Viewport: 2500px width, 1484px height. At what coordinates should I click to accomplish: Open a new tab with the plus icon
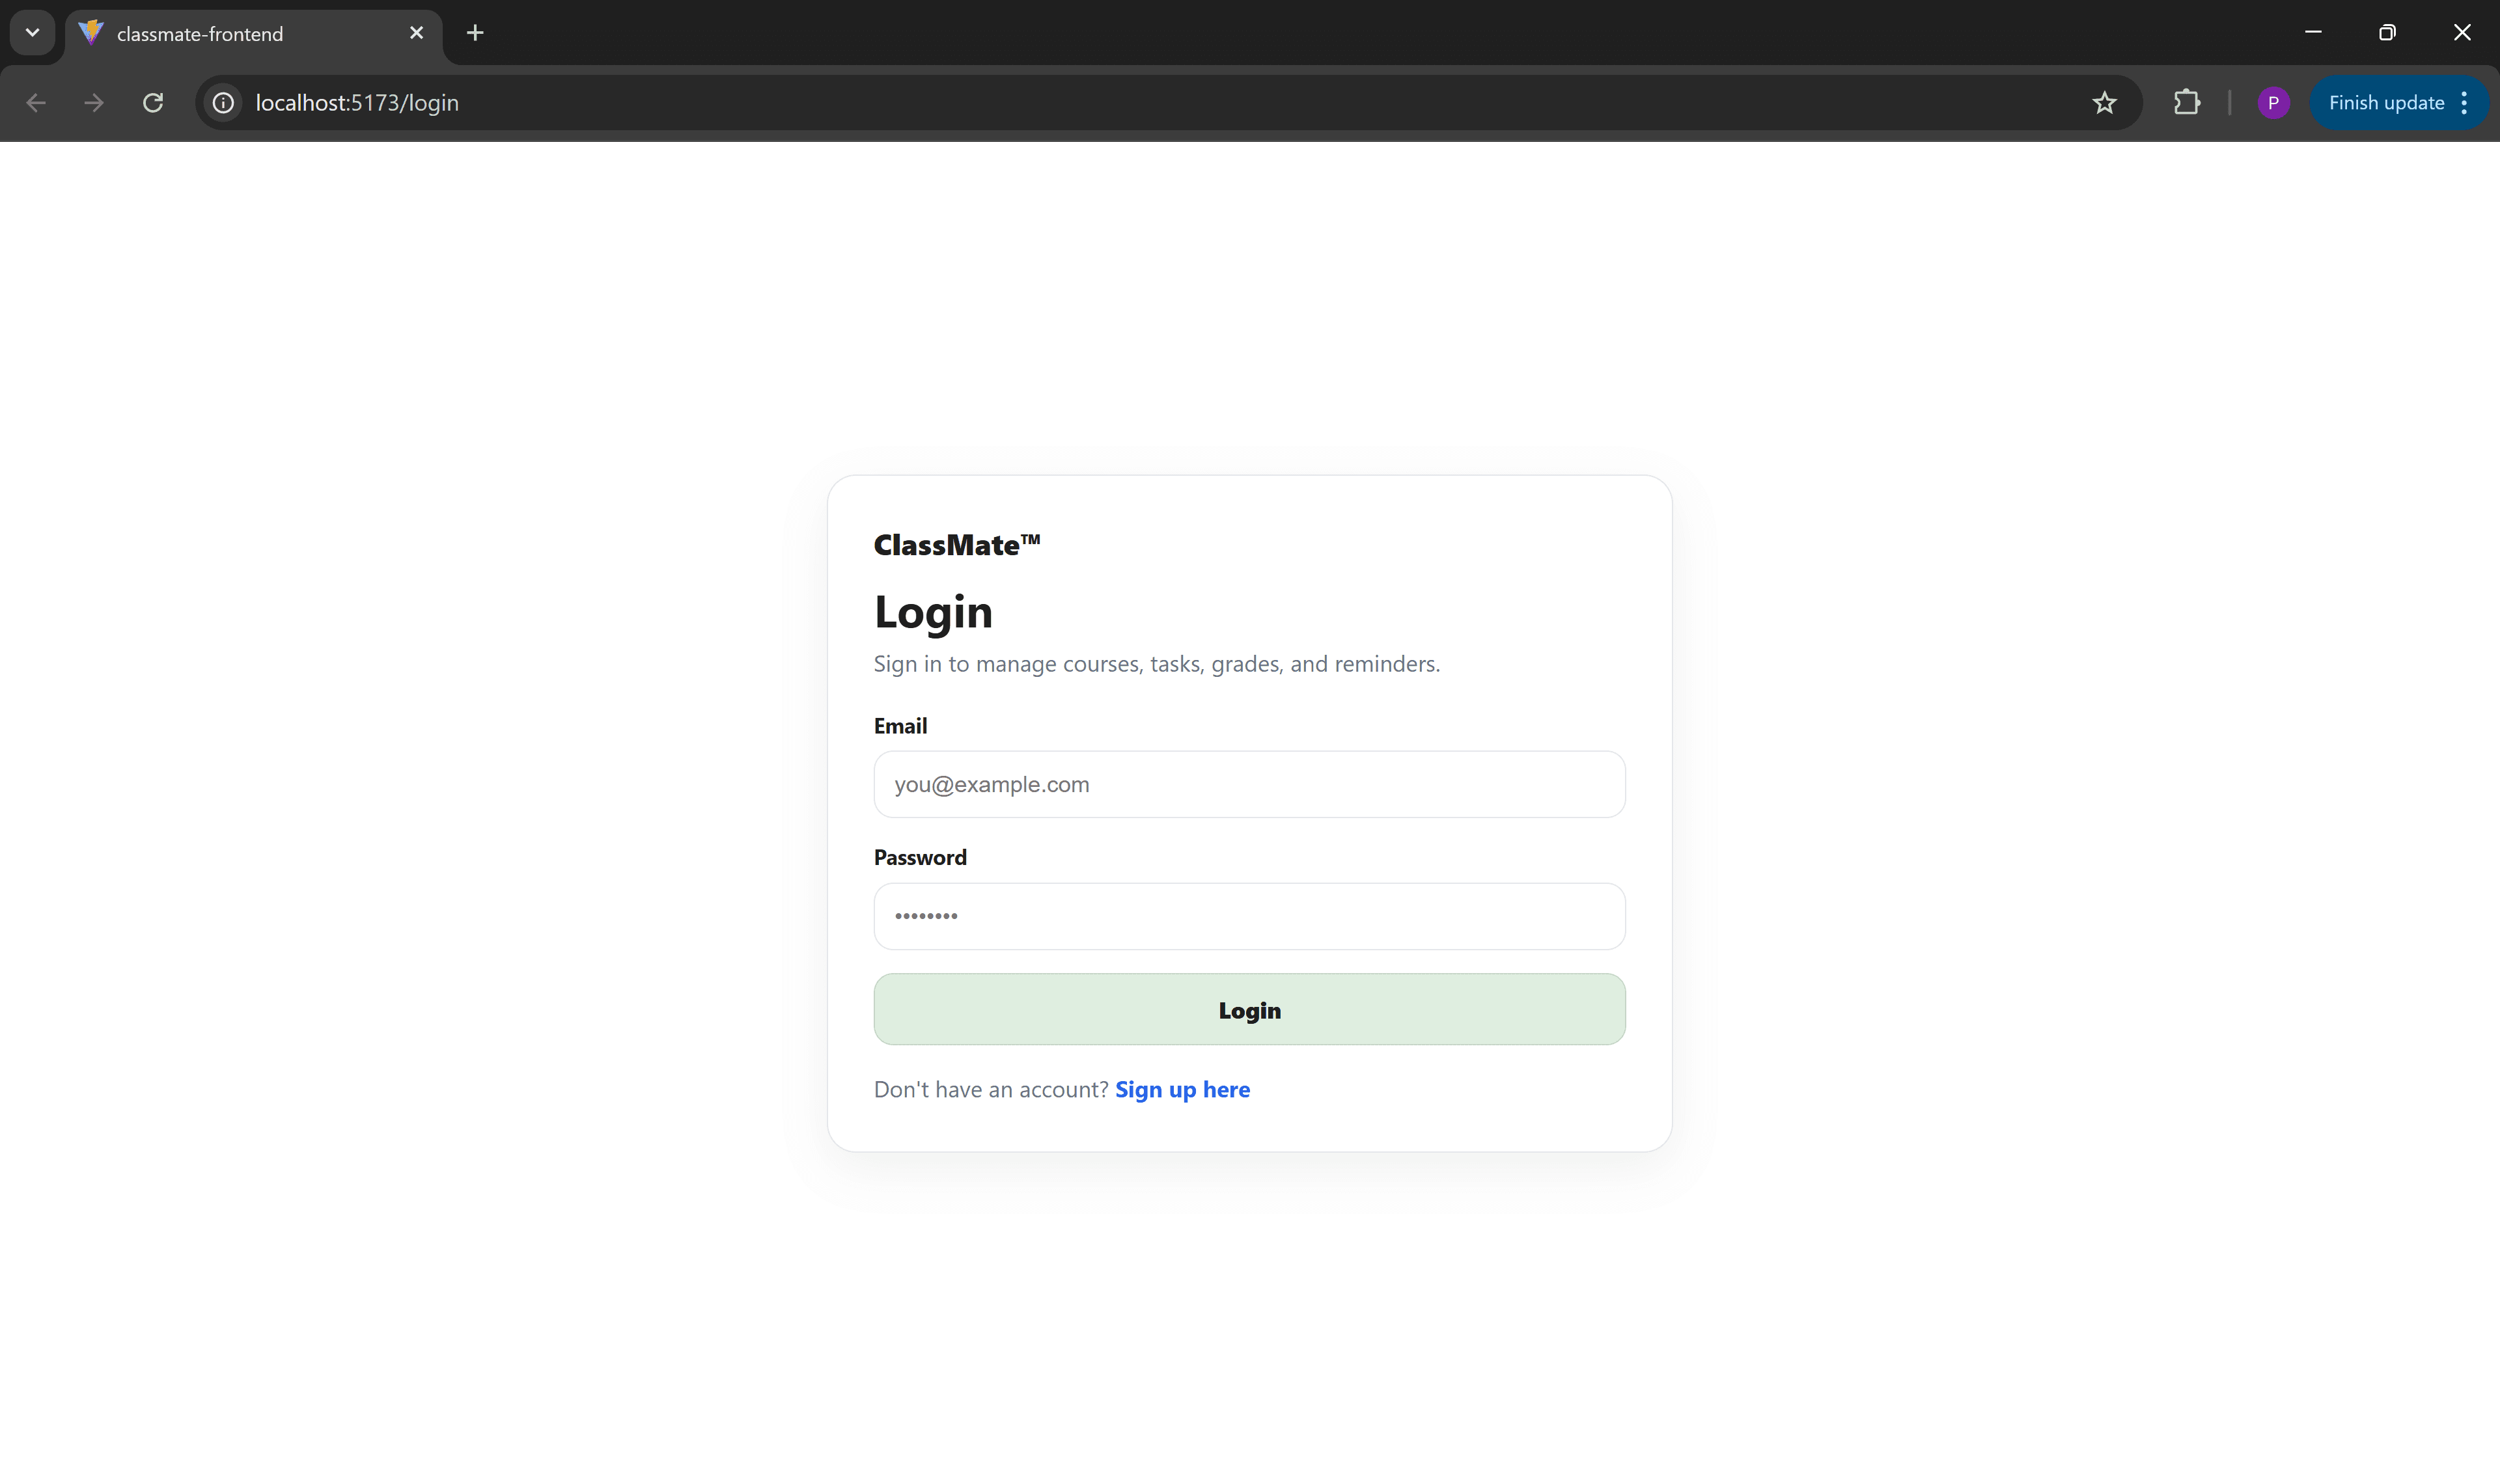[x=475, y=32]
